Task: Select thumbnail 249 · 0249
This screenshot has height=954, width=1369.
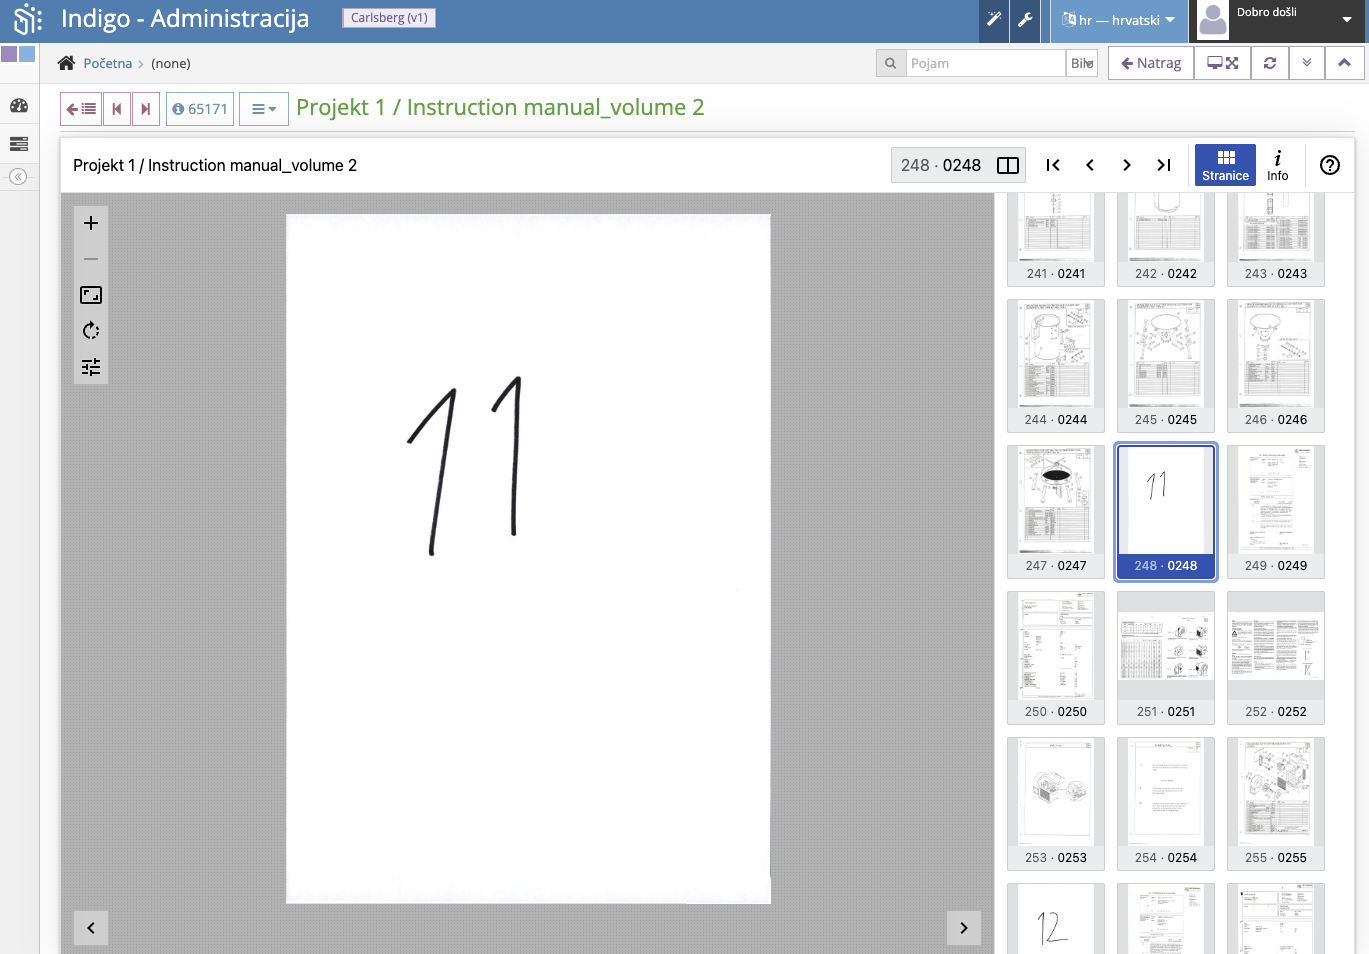Action: [x=1276, y=512]
